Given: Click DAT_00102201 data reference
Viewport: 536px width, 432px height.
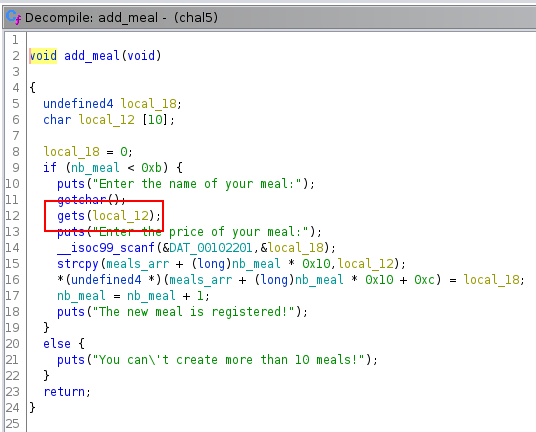Looking at the screenshot, I should tap(211, 248).
